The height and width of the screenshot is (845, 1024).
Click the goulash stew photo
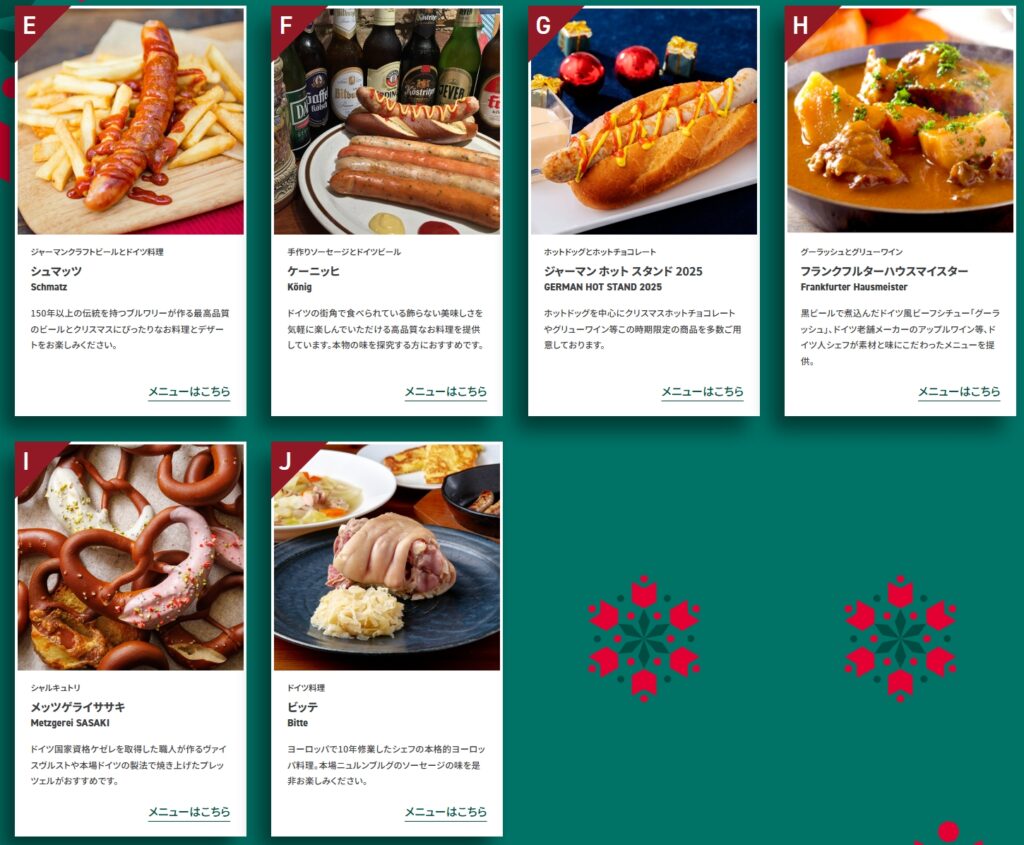[x=901, y=121]
